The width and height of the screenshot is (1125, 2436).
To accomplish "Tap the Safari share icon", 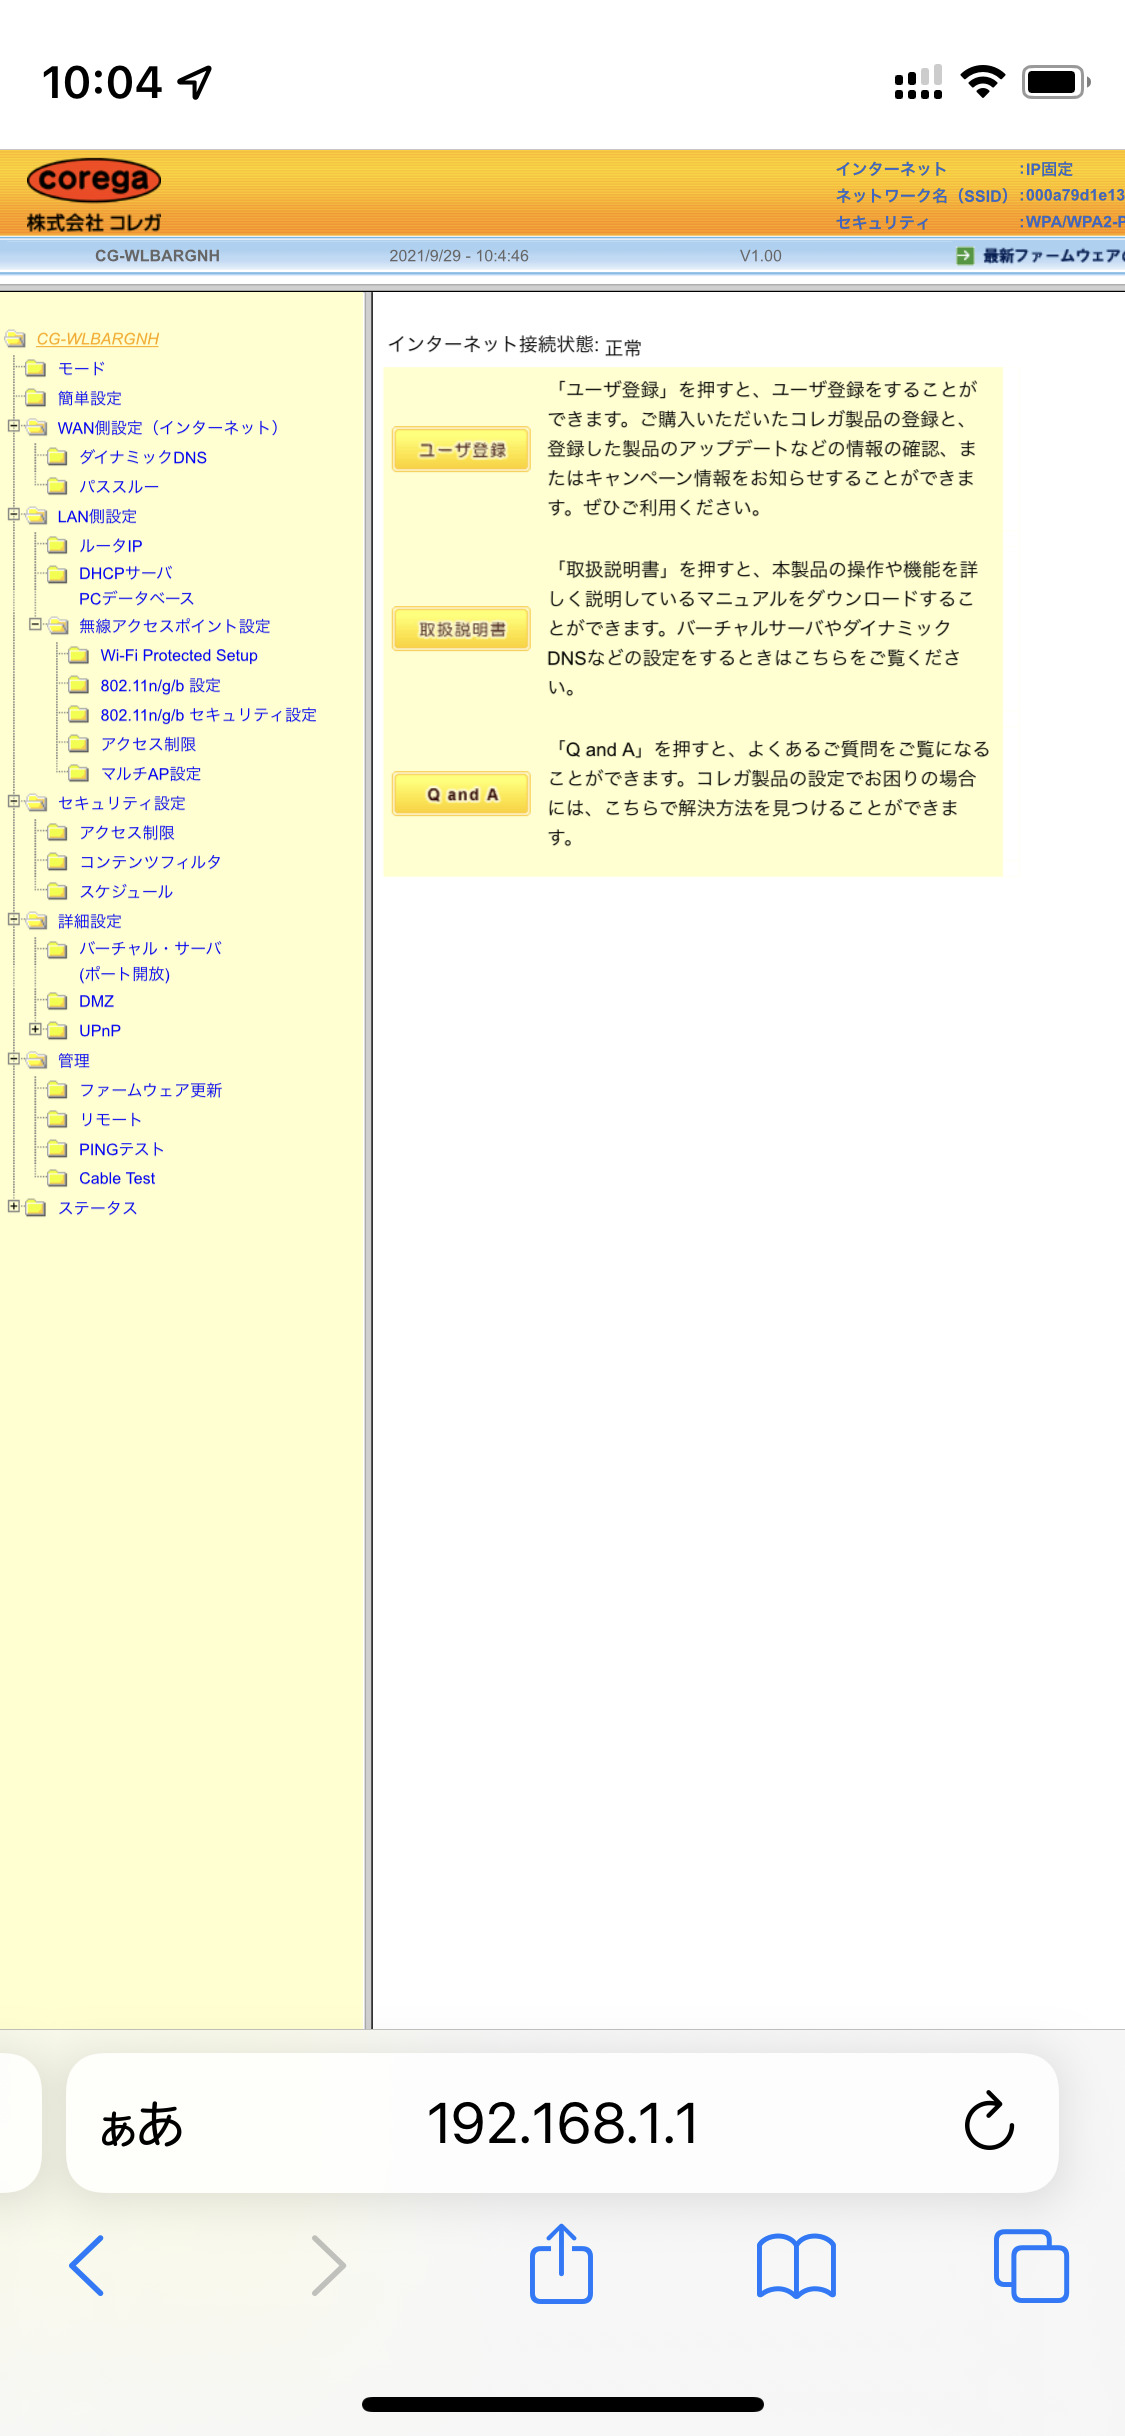I will pyautogui.click(x=561, y=2266).
